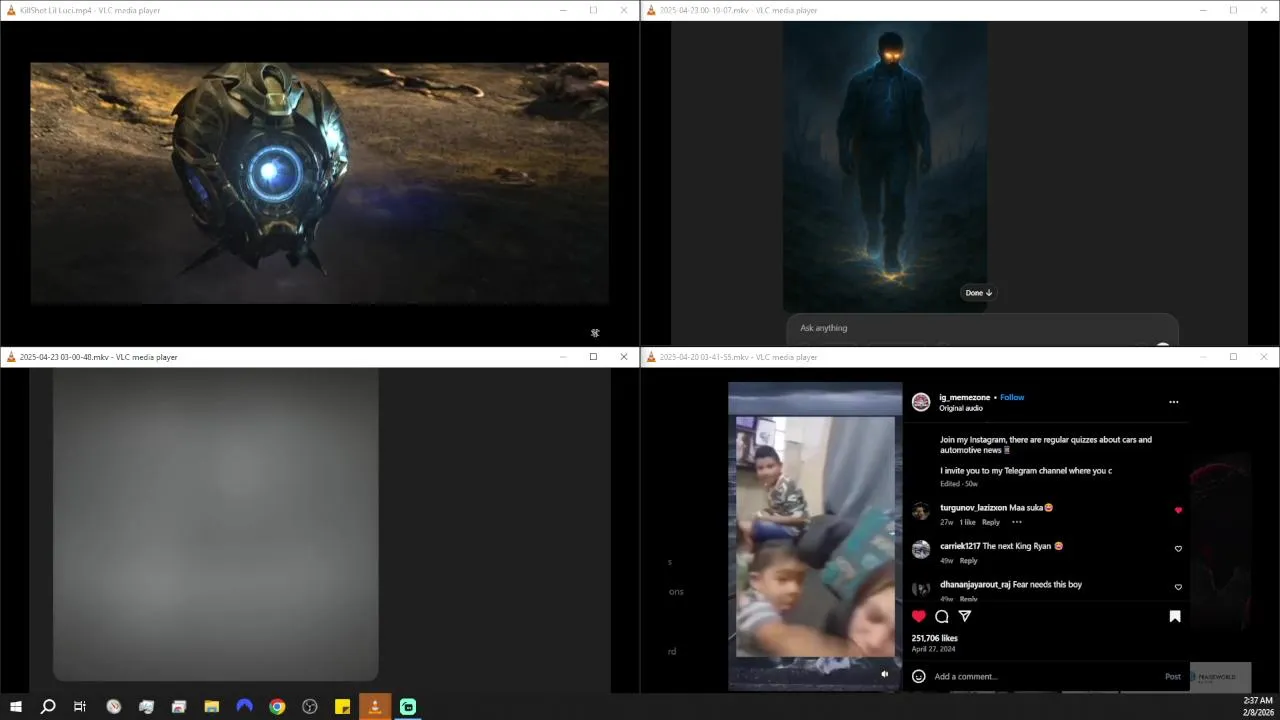Open the dhananjayarout_raj username
The image size is (1280, 720).
975,584
